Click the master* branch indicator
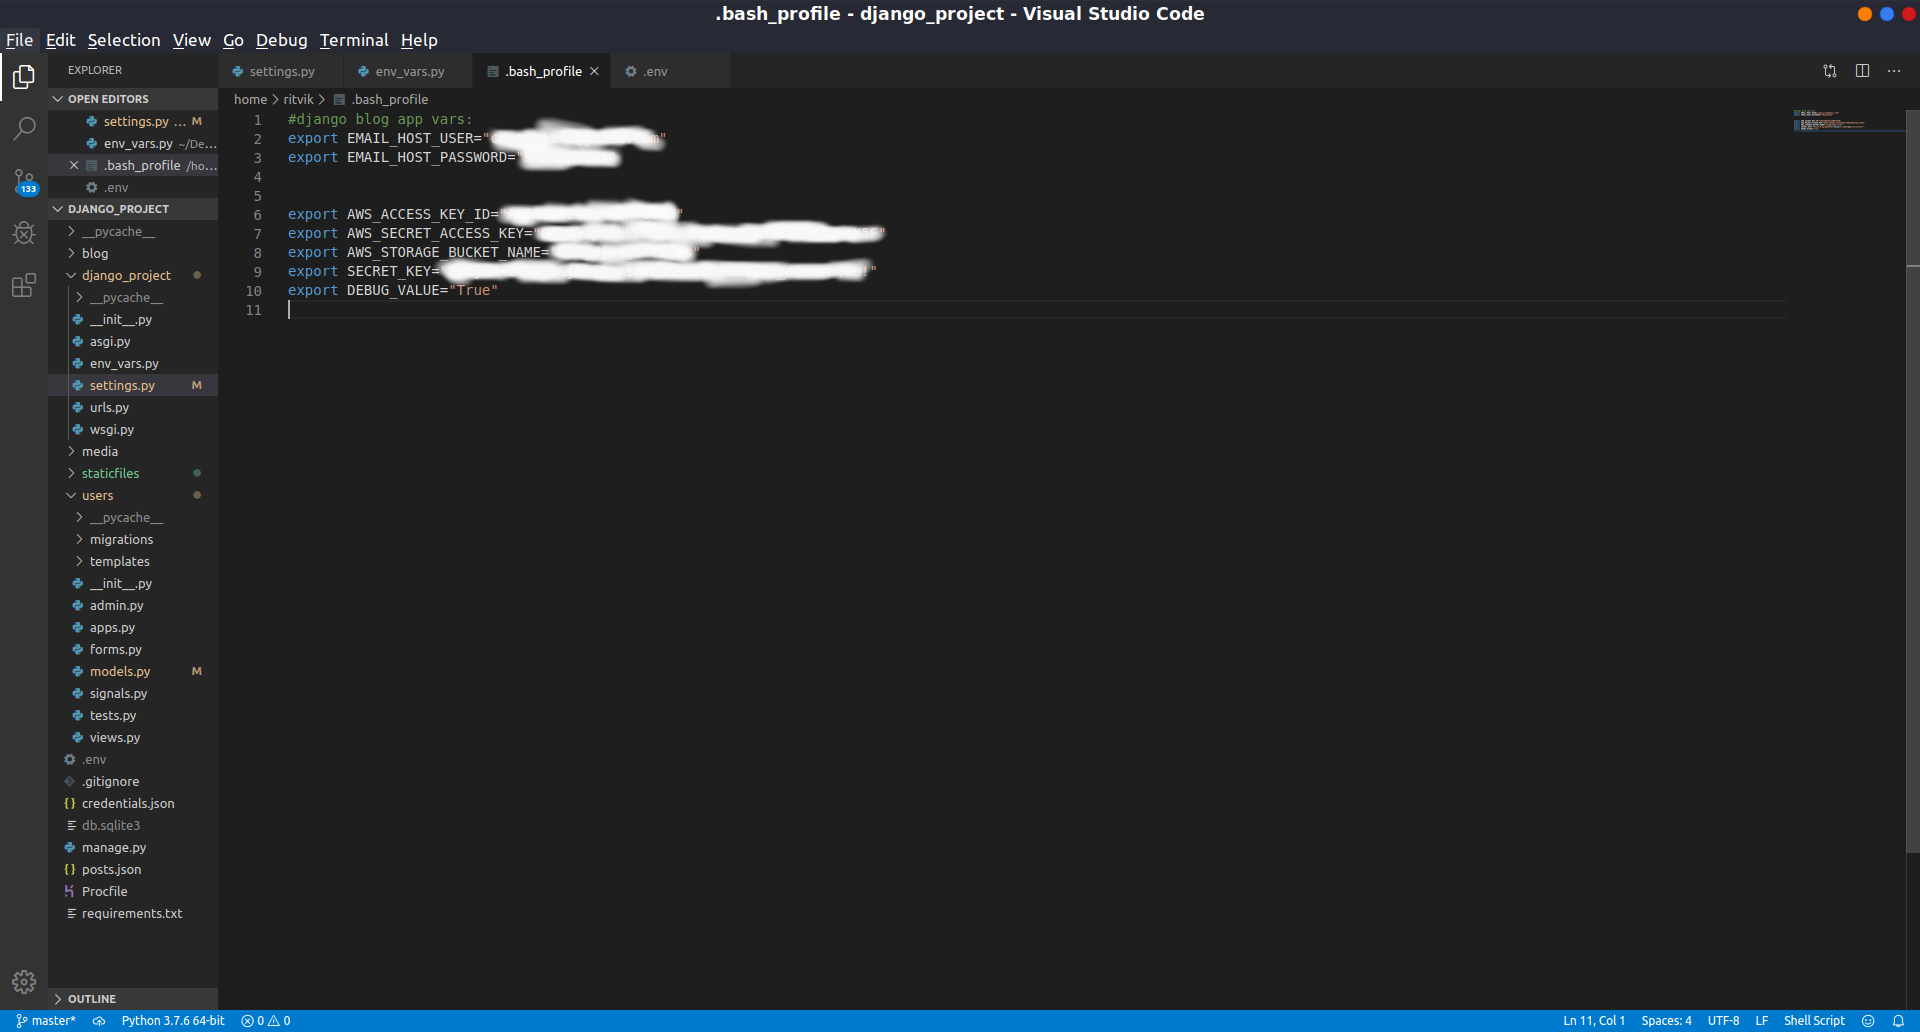Screen dimensions: 1920x1032 pyautogui.click(x=44, y=1020)
